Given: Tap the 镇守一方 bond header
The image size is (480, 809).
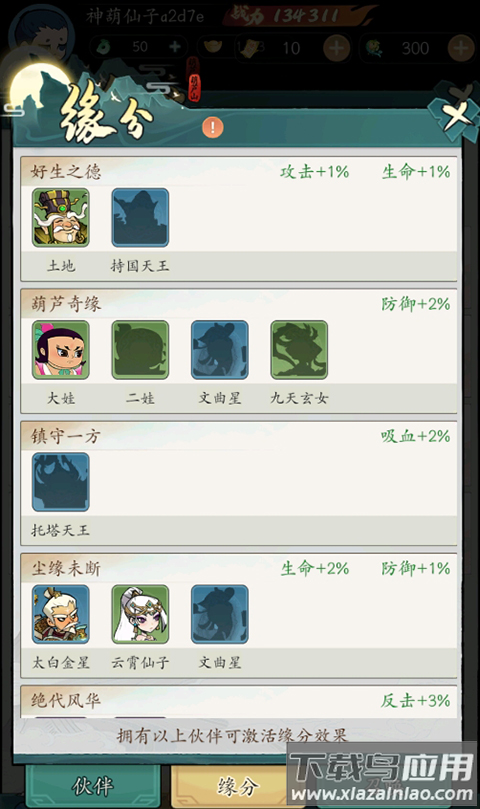Looking at the screenshot, I should click(238, 436).
